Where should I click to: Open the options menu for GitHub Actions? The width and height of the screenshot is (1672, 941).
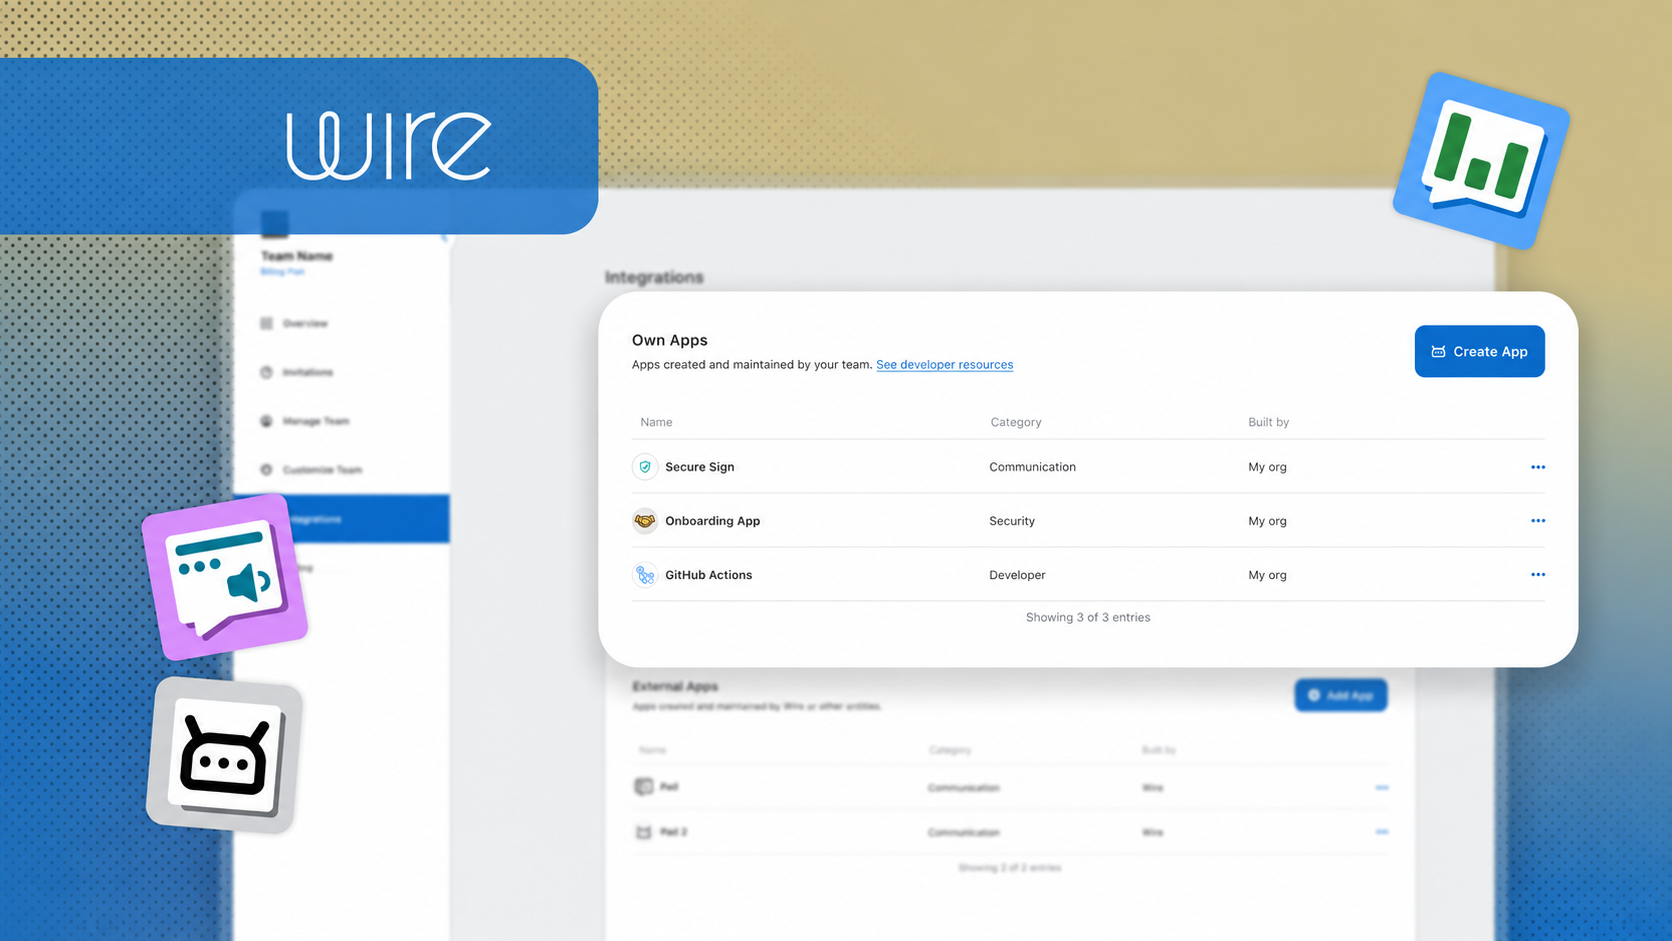(x=1537, y=575)
